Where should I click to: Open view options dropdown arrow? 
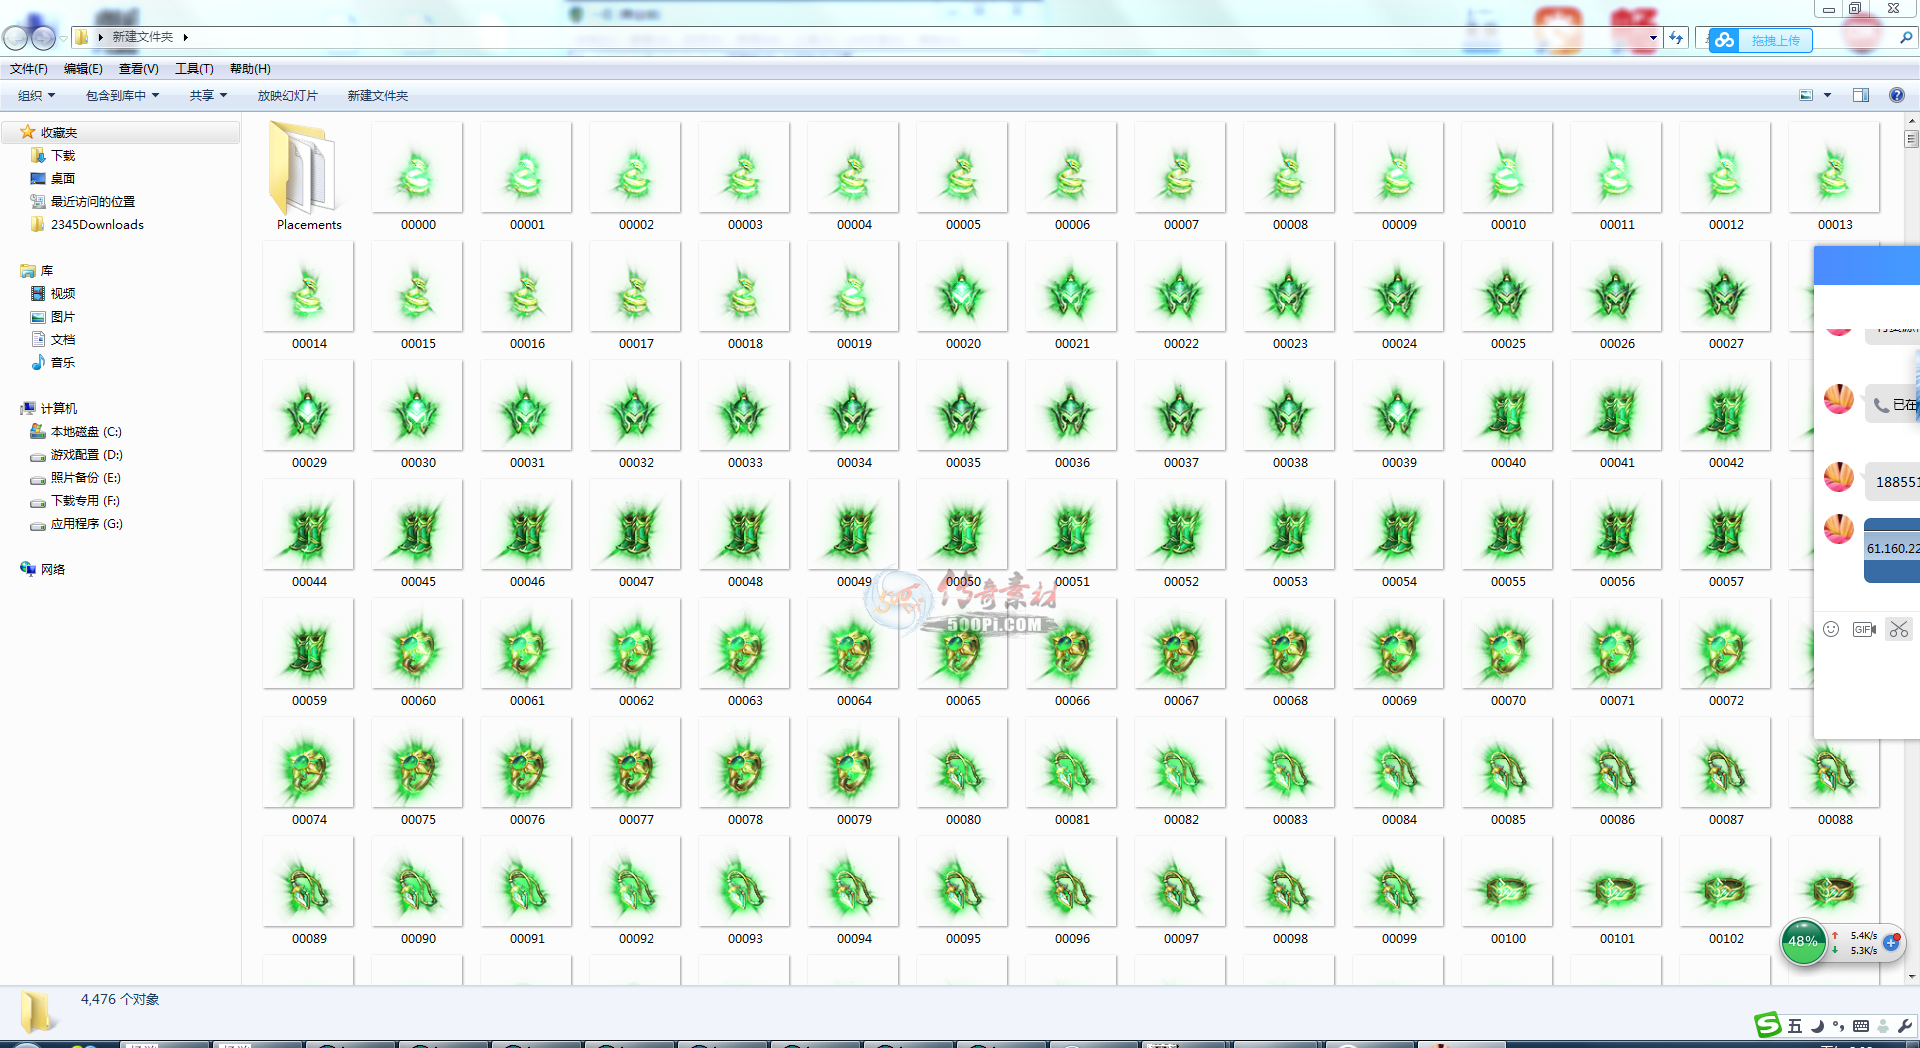point(1827,95)
